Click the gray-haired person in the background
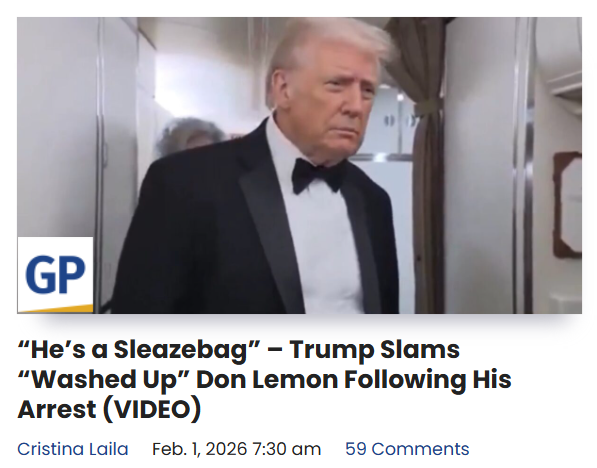Screen dimensions: 597x468 pyautogui.click(x=187, y=136)
